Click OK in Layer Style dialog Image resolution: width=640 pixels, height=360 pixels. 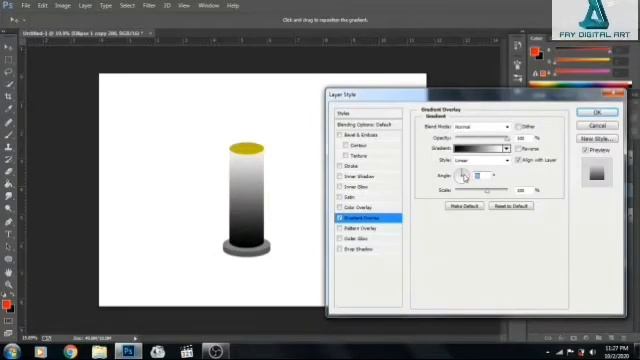click(597, 112)
